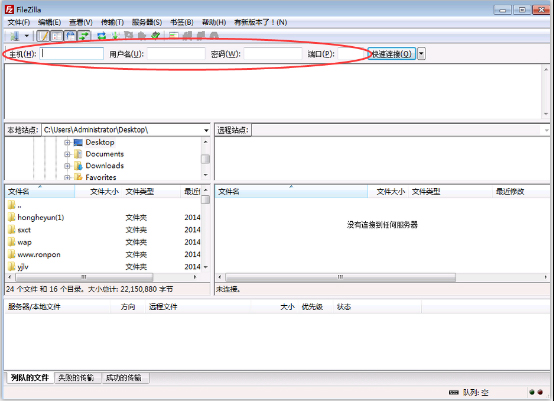Focus the 用户名(U) username field
The height and width of the screenshot is (401, 554).
(x=176, y=54)
